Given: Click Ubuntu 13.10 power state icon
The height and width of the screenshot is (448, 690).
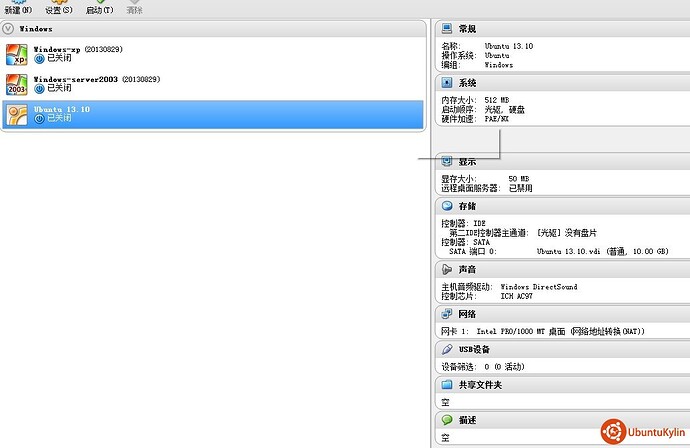Looking at the screenshot, I should tap(39, 118).
